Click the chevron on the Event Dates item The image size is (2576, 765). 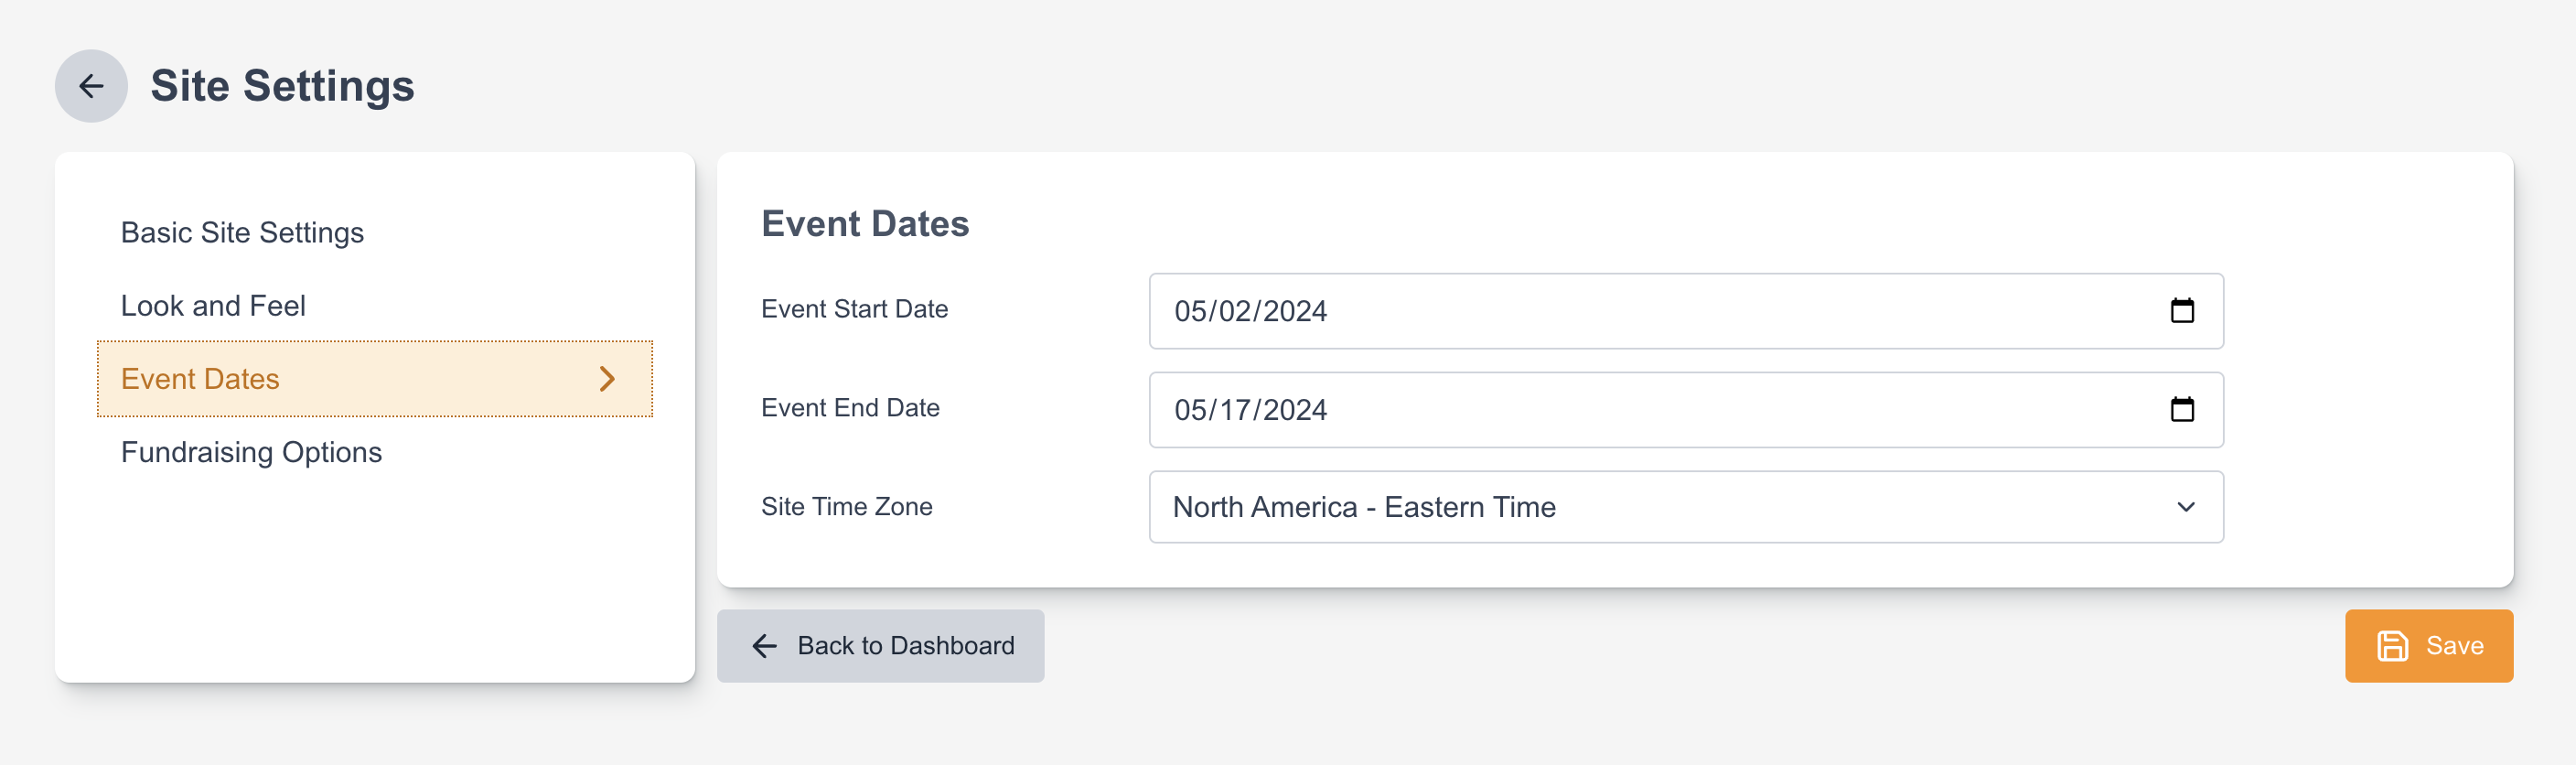[607, 379]
